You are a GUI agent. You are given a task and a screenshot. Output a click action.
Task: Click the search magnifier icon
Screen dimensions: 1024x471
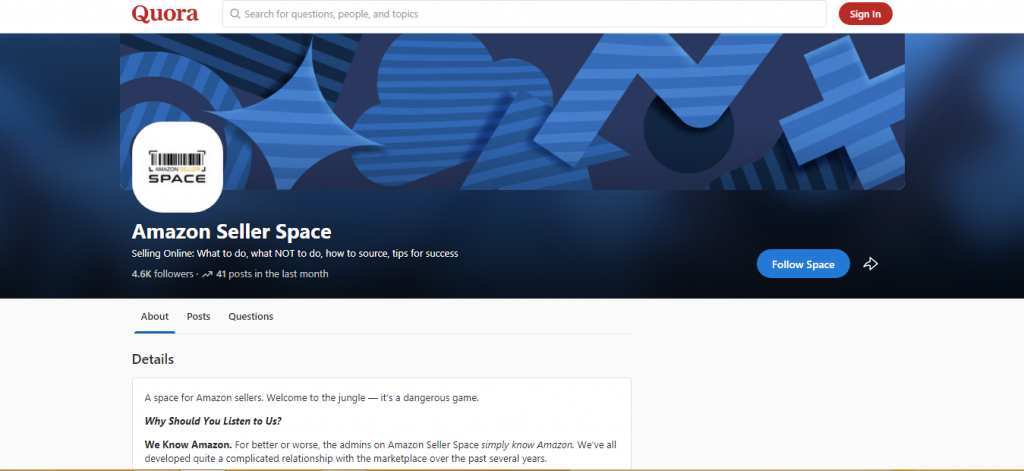click(x=235, y=14)
